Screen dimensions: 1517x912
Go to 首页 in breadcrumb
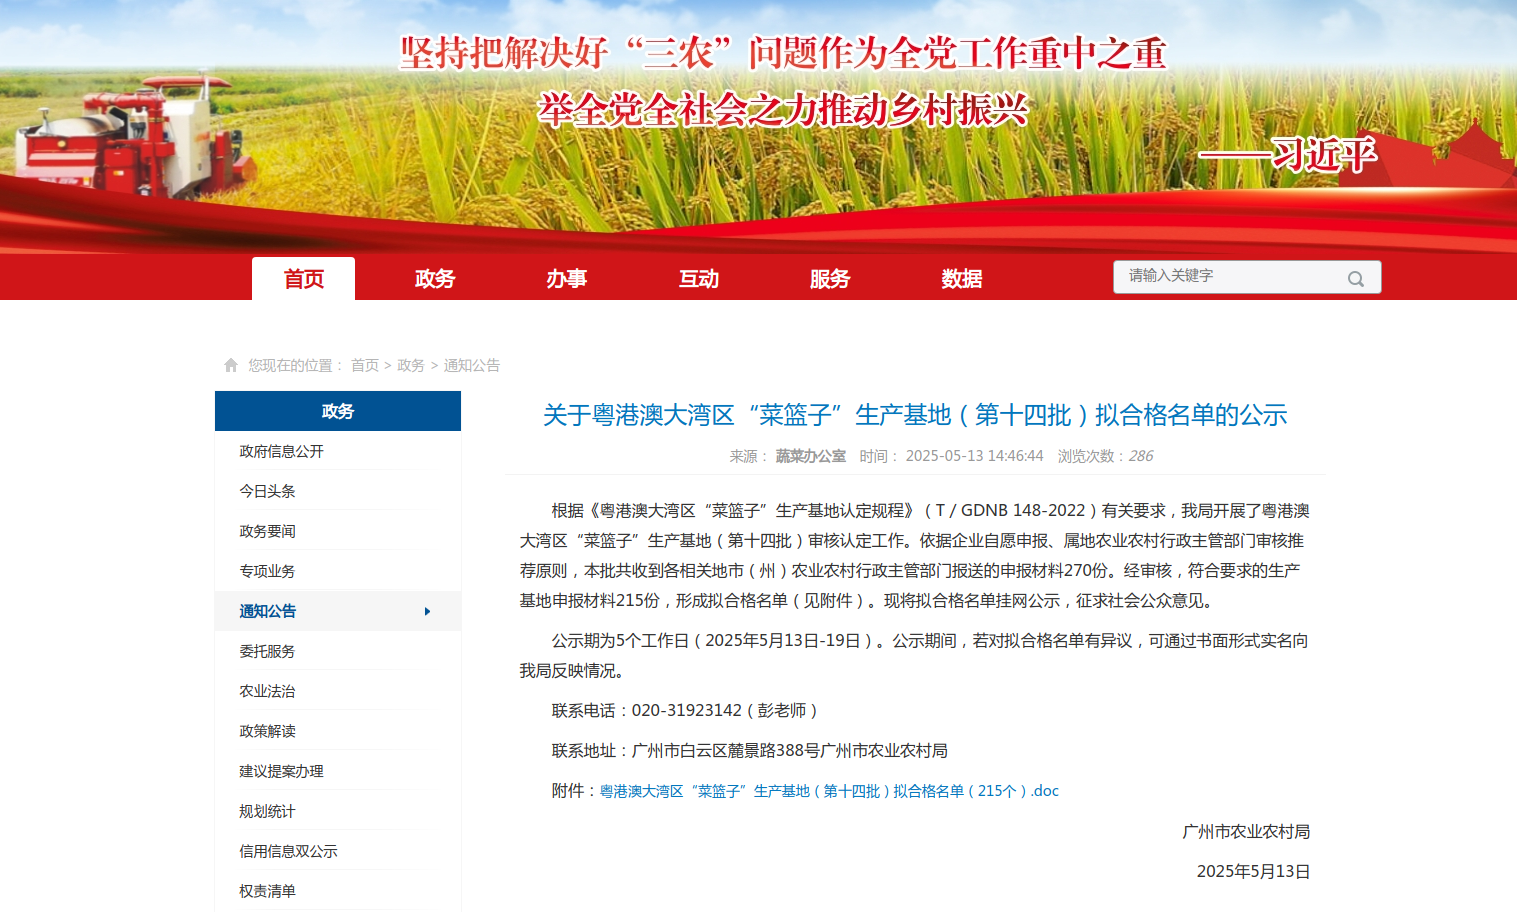tap(365, 365)
